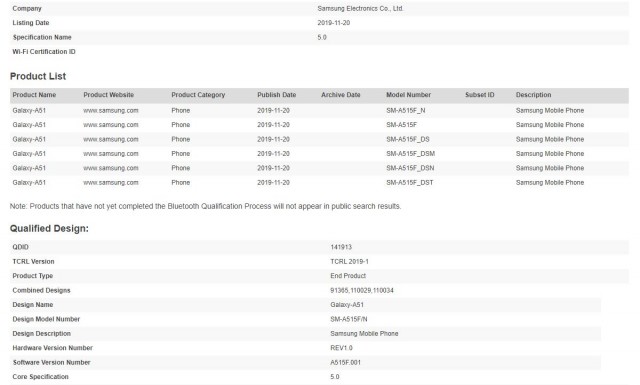This screenshot has width=640, height=385.
Task: Click the SM-A515F_DS model cell
Action: coord(408,139)
